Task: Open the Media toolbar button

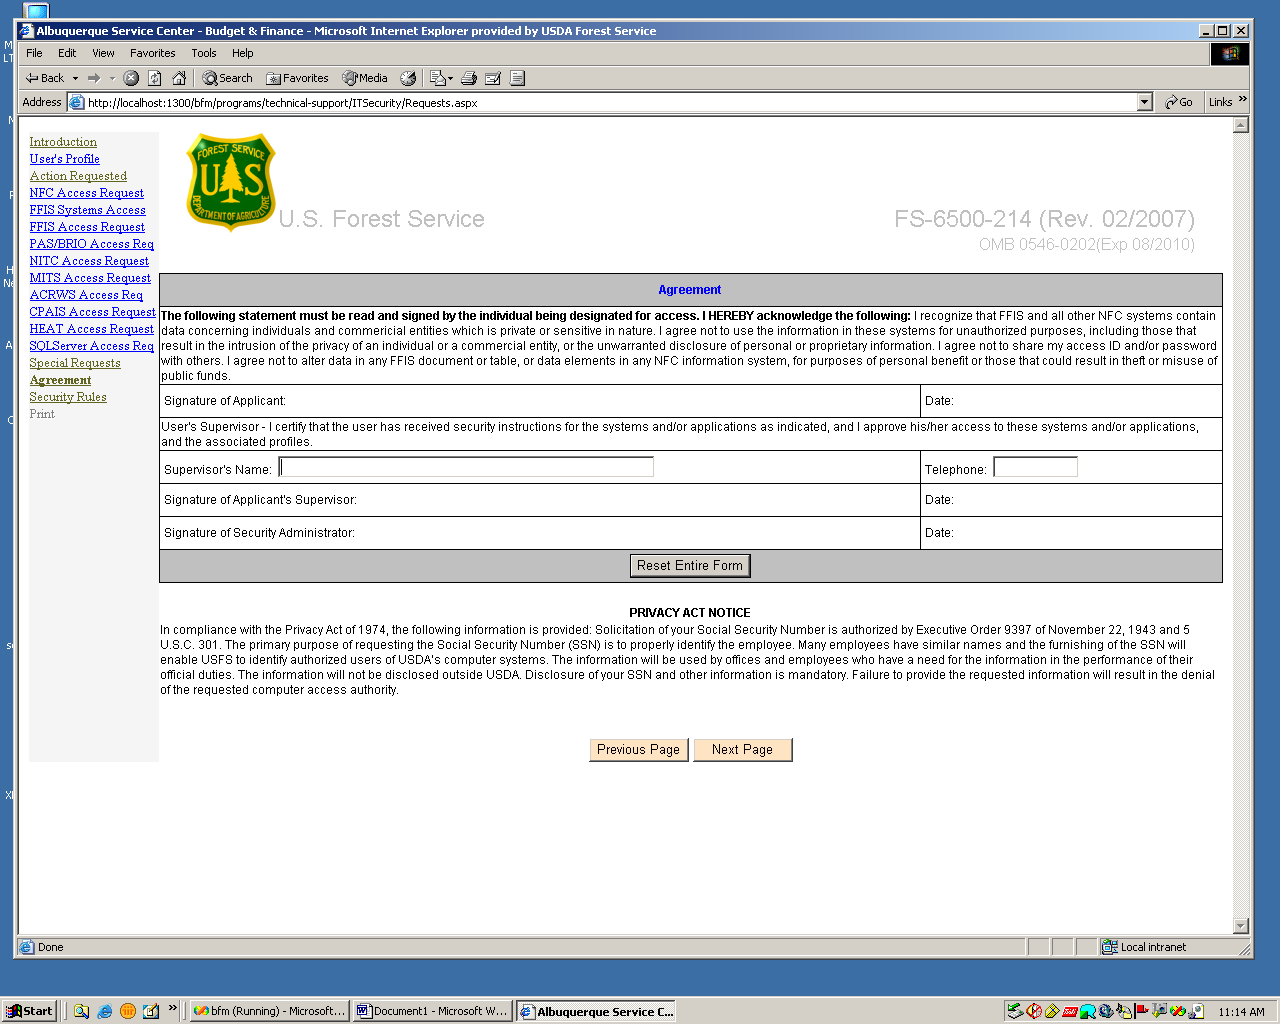Action: 365,78
